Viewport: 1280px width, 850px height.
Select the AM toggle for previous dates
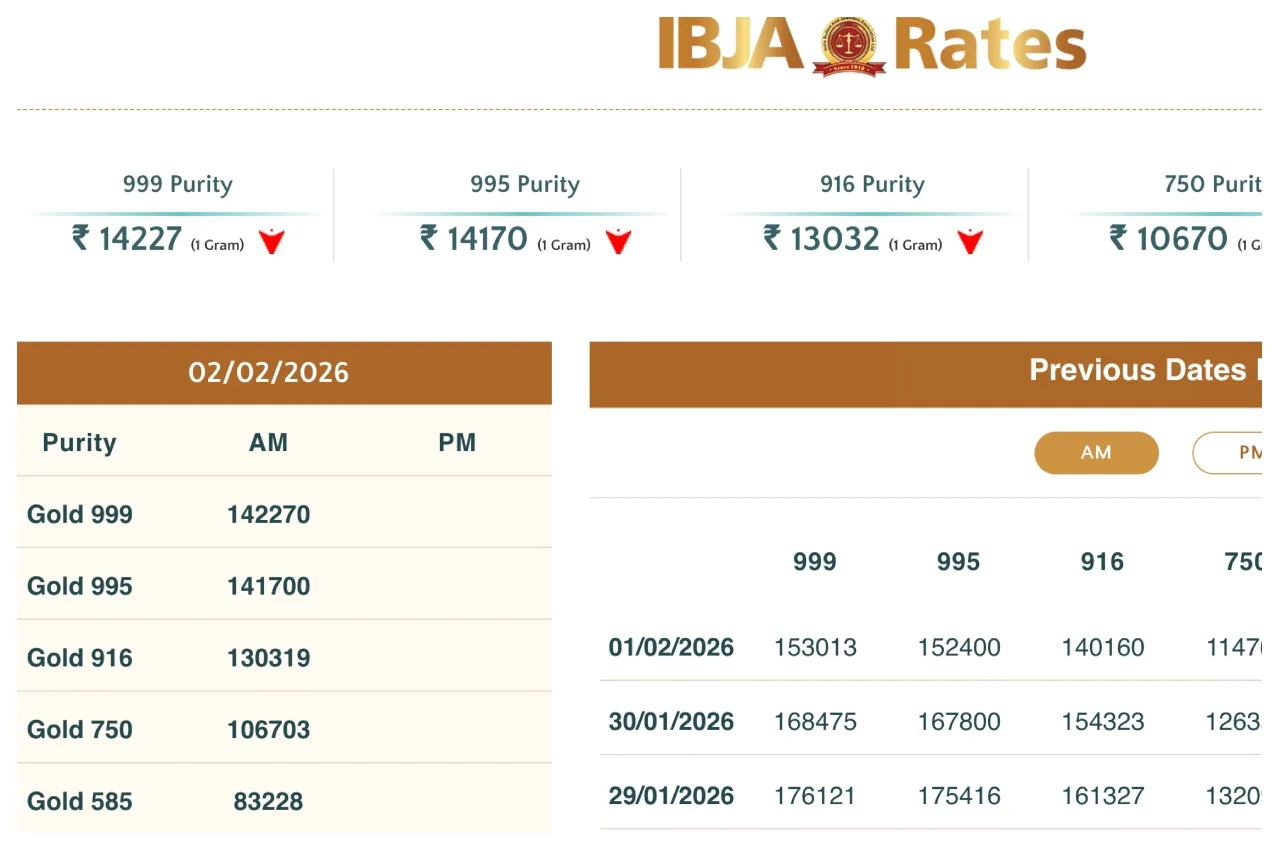[1096, 453]
